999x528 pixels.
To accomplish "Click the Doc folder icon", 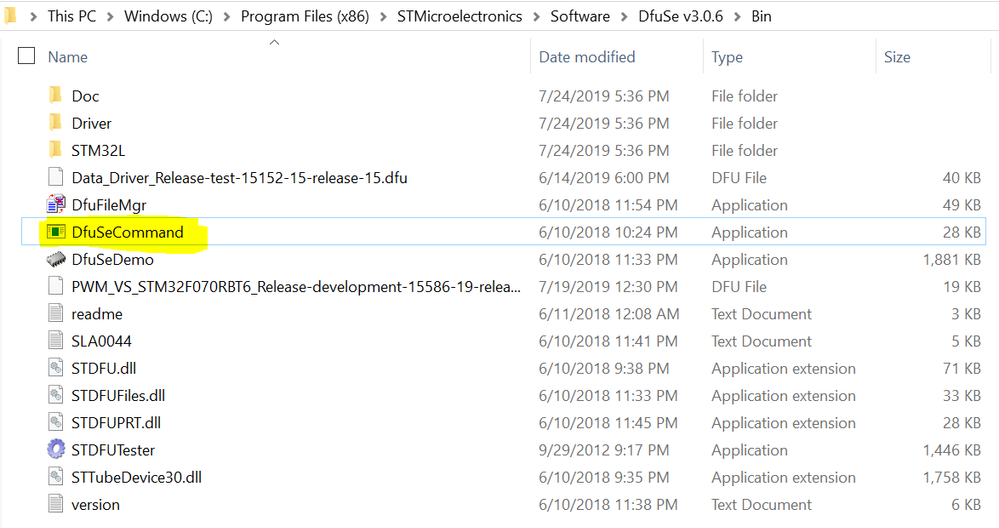I will [56, 97].
